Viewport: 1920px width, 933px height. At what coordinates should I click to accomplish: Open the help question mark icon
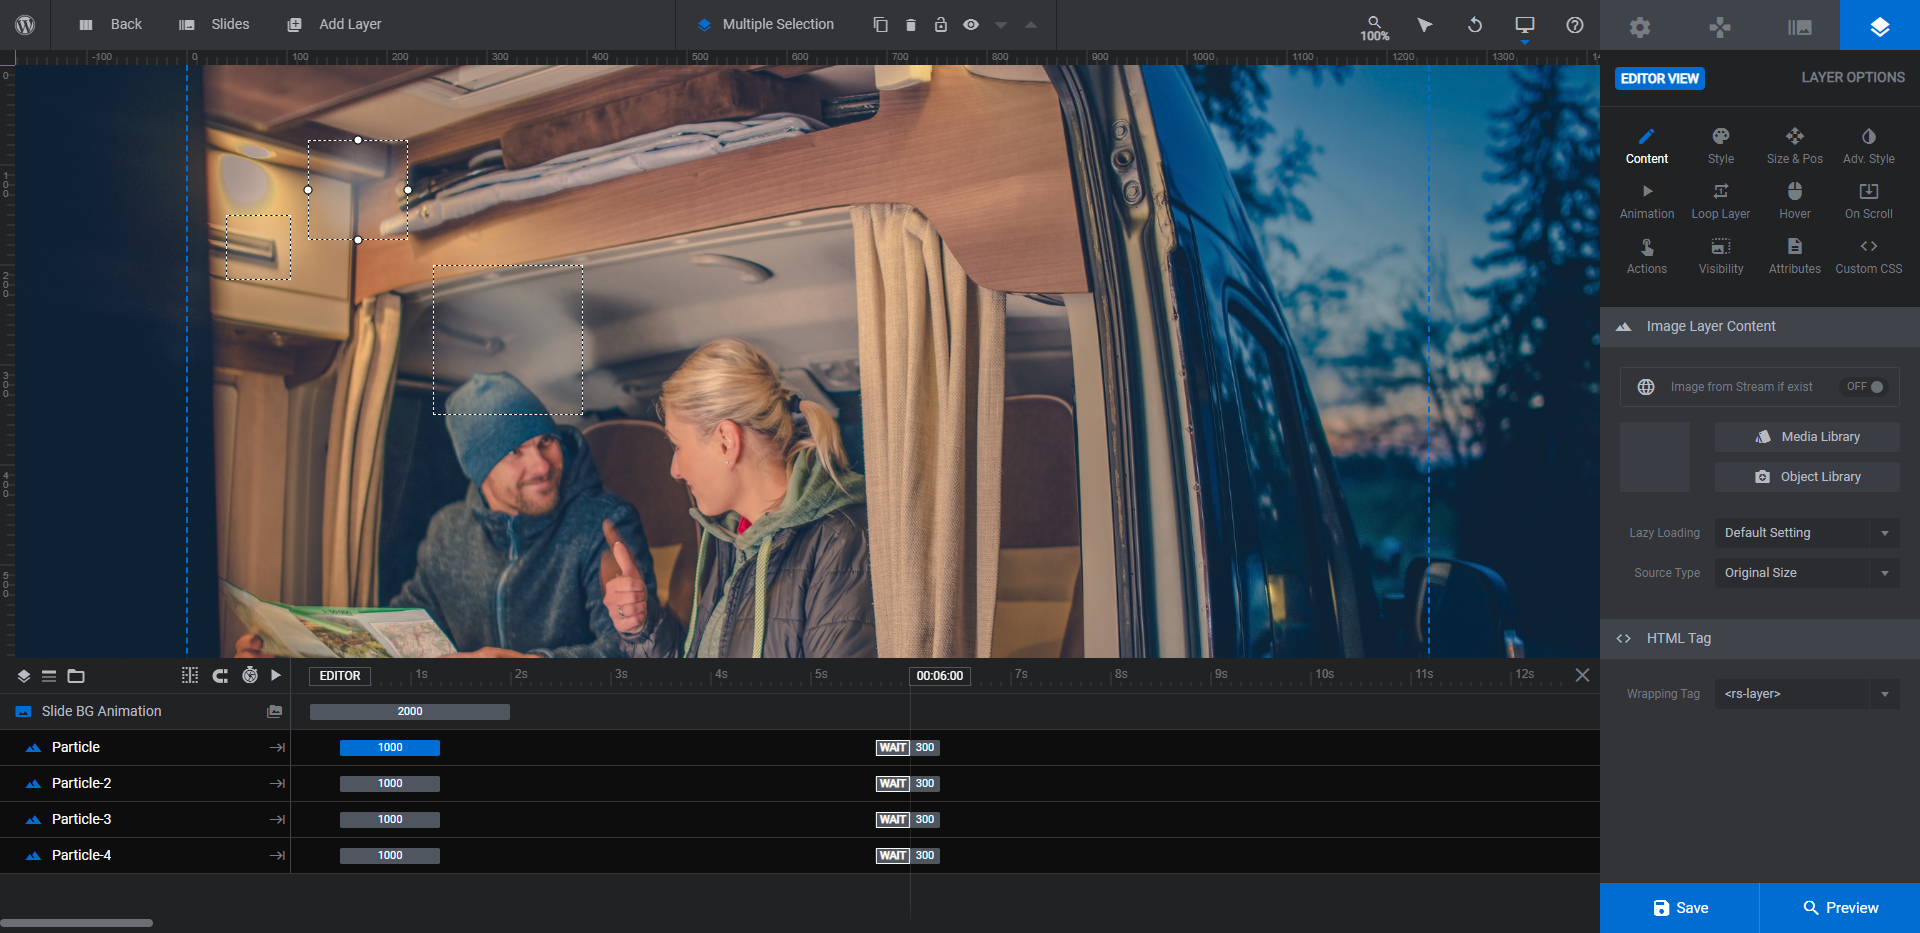point(1575,25)
